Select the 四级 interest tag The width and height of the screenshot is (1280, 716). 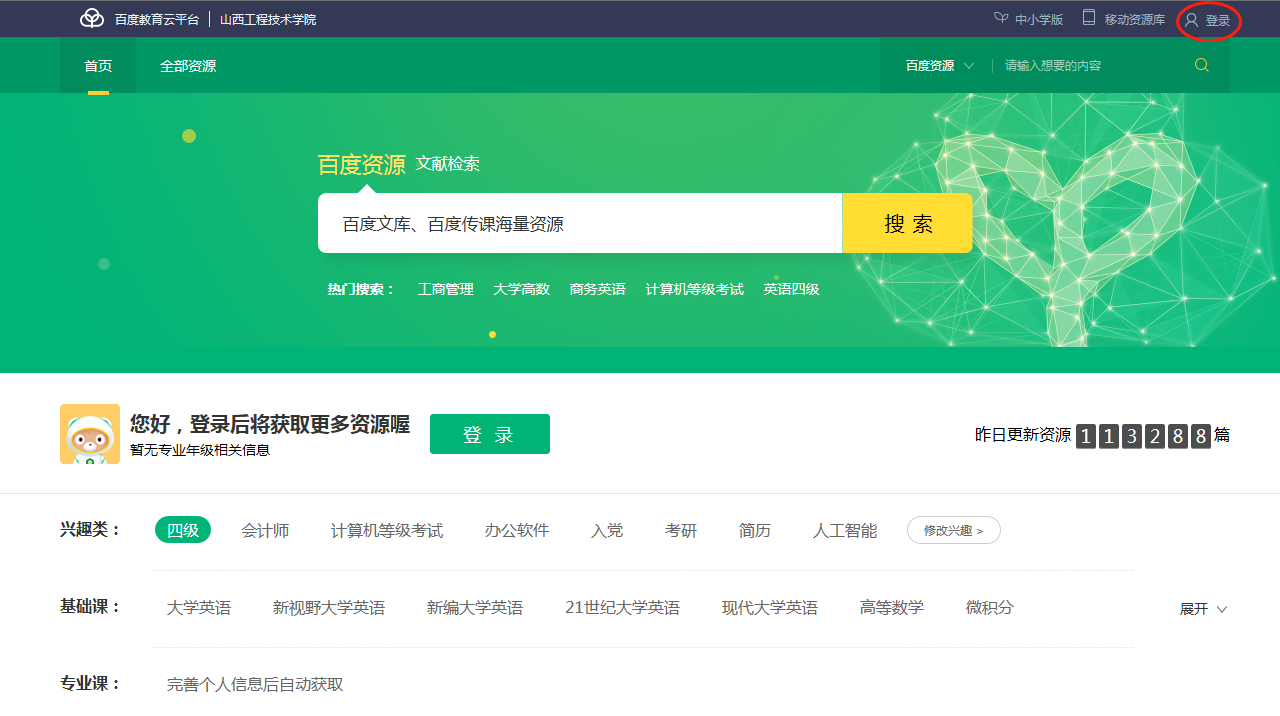coord(183,530)
